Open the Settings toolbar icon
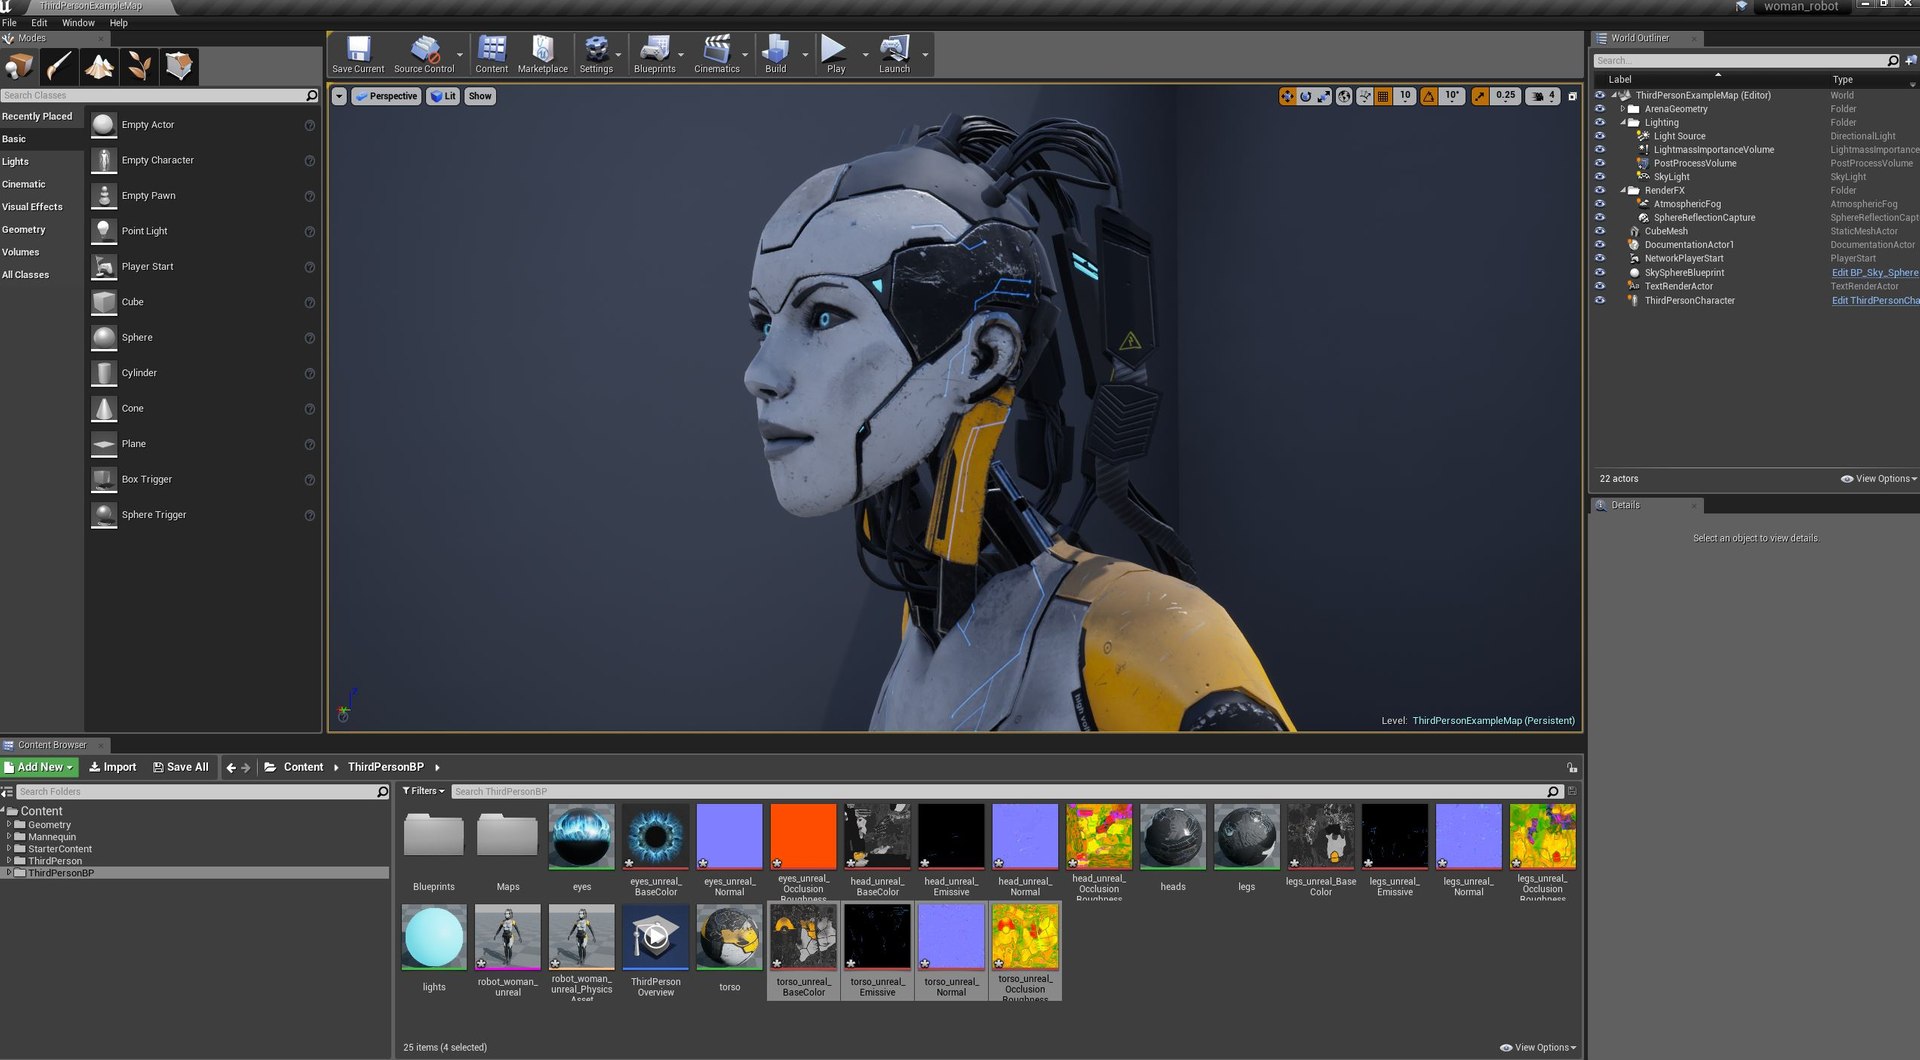Screen dimensions: 1920x1060 [x=596, y=54]
